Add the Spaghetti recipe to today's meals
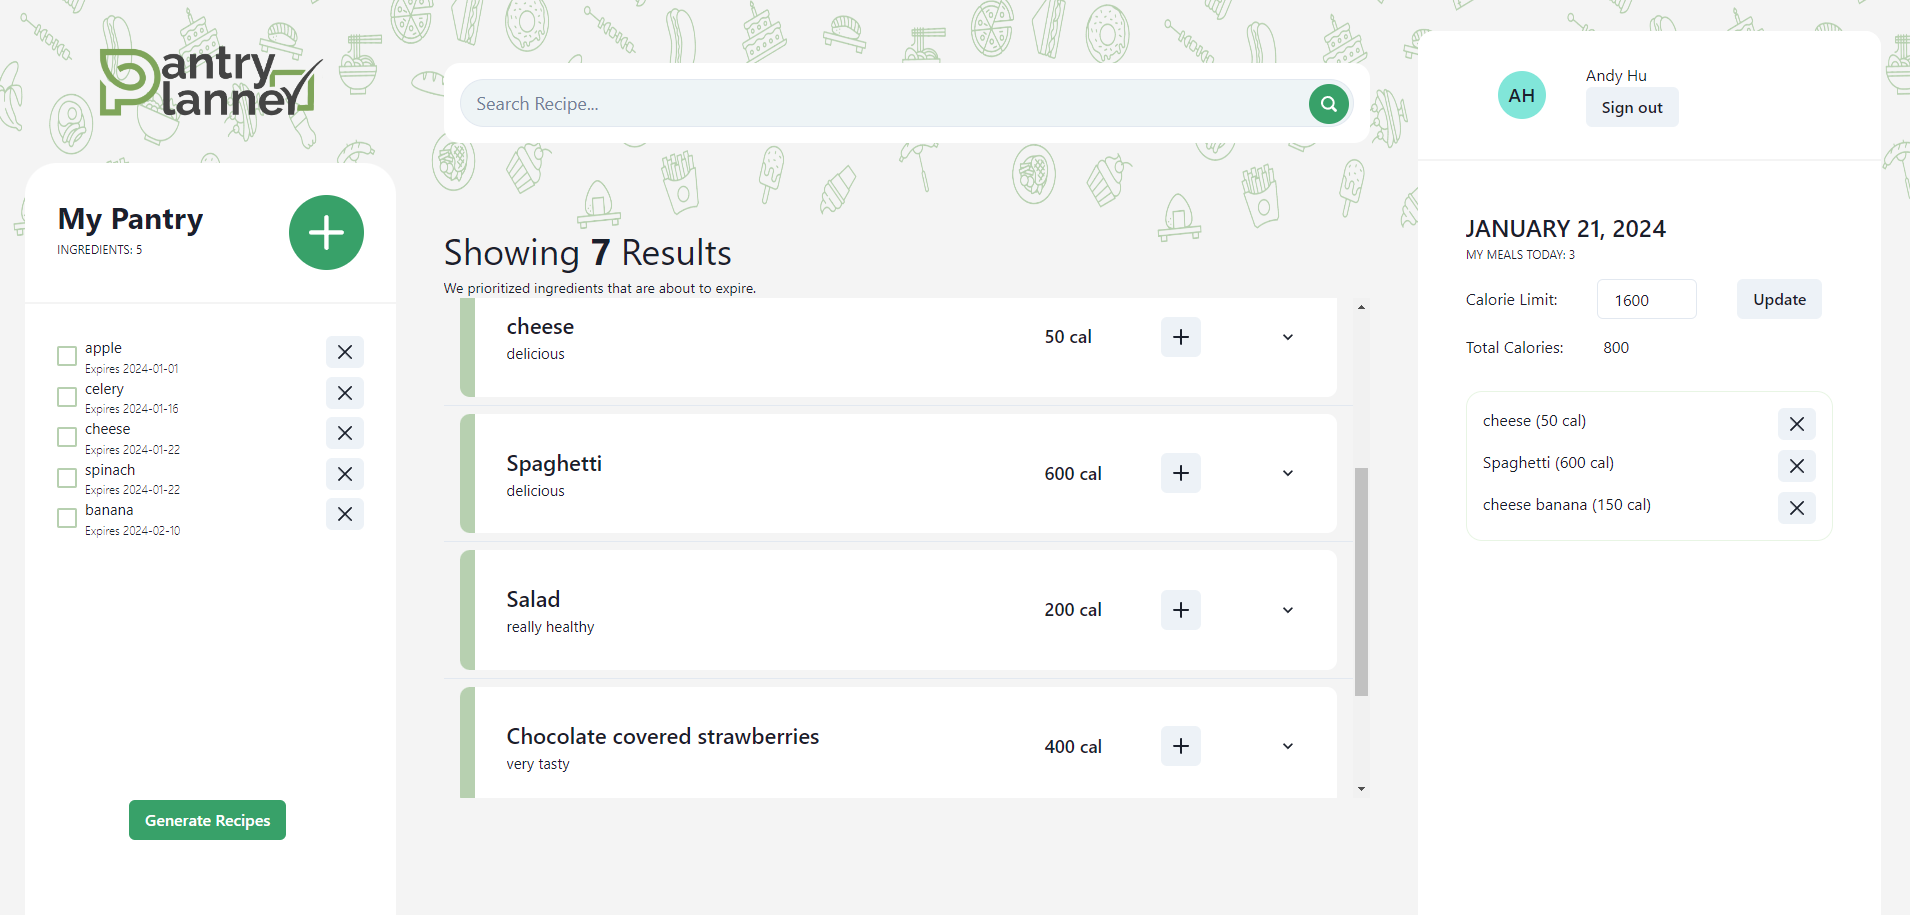Screen dimensions: 1910x915 1180,473
